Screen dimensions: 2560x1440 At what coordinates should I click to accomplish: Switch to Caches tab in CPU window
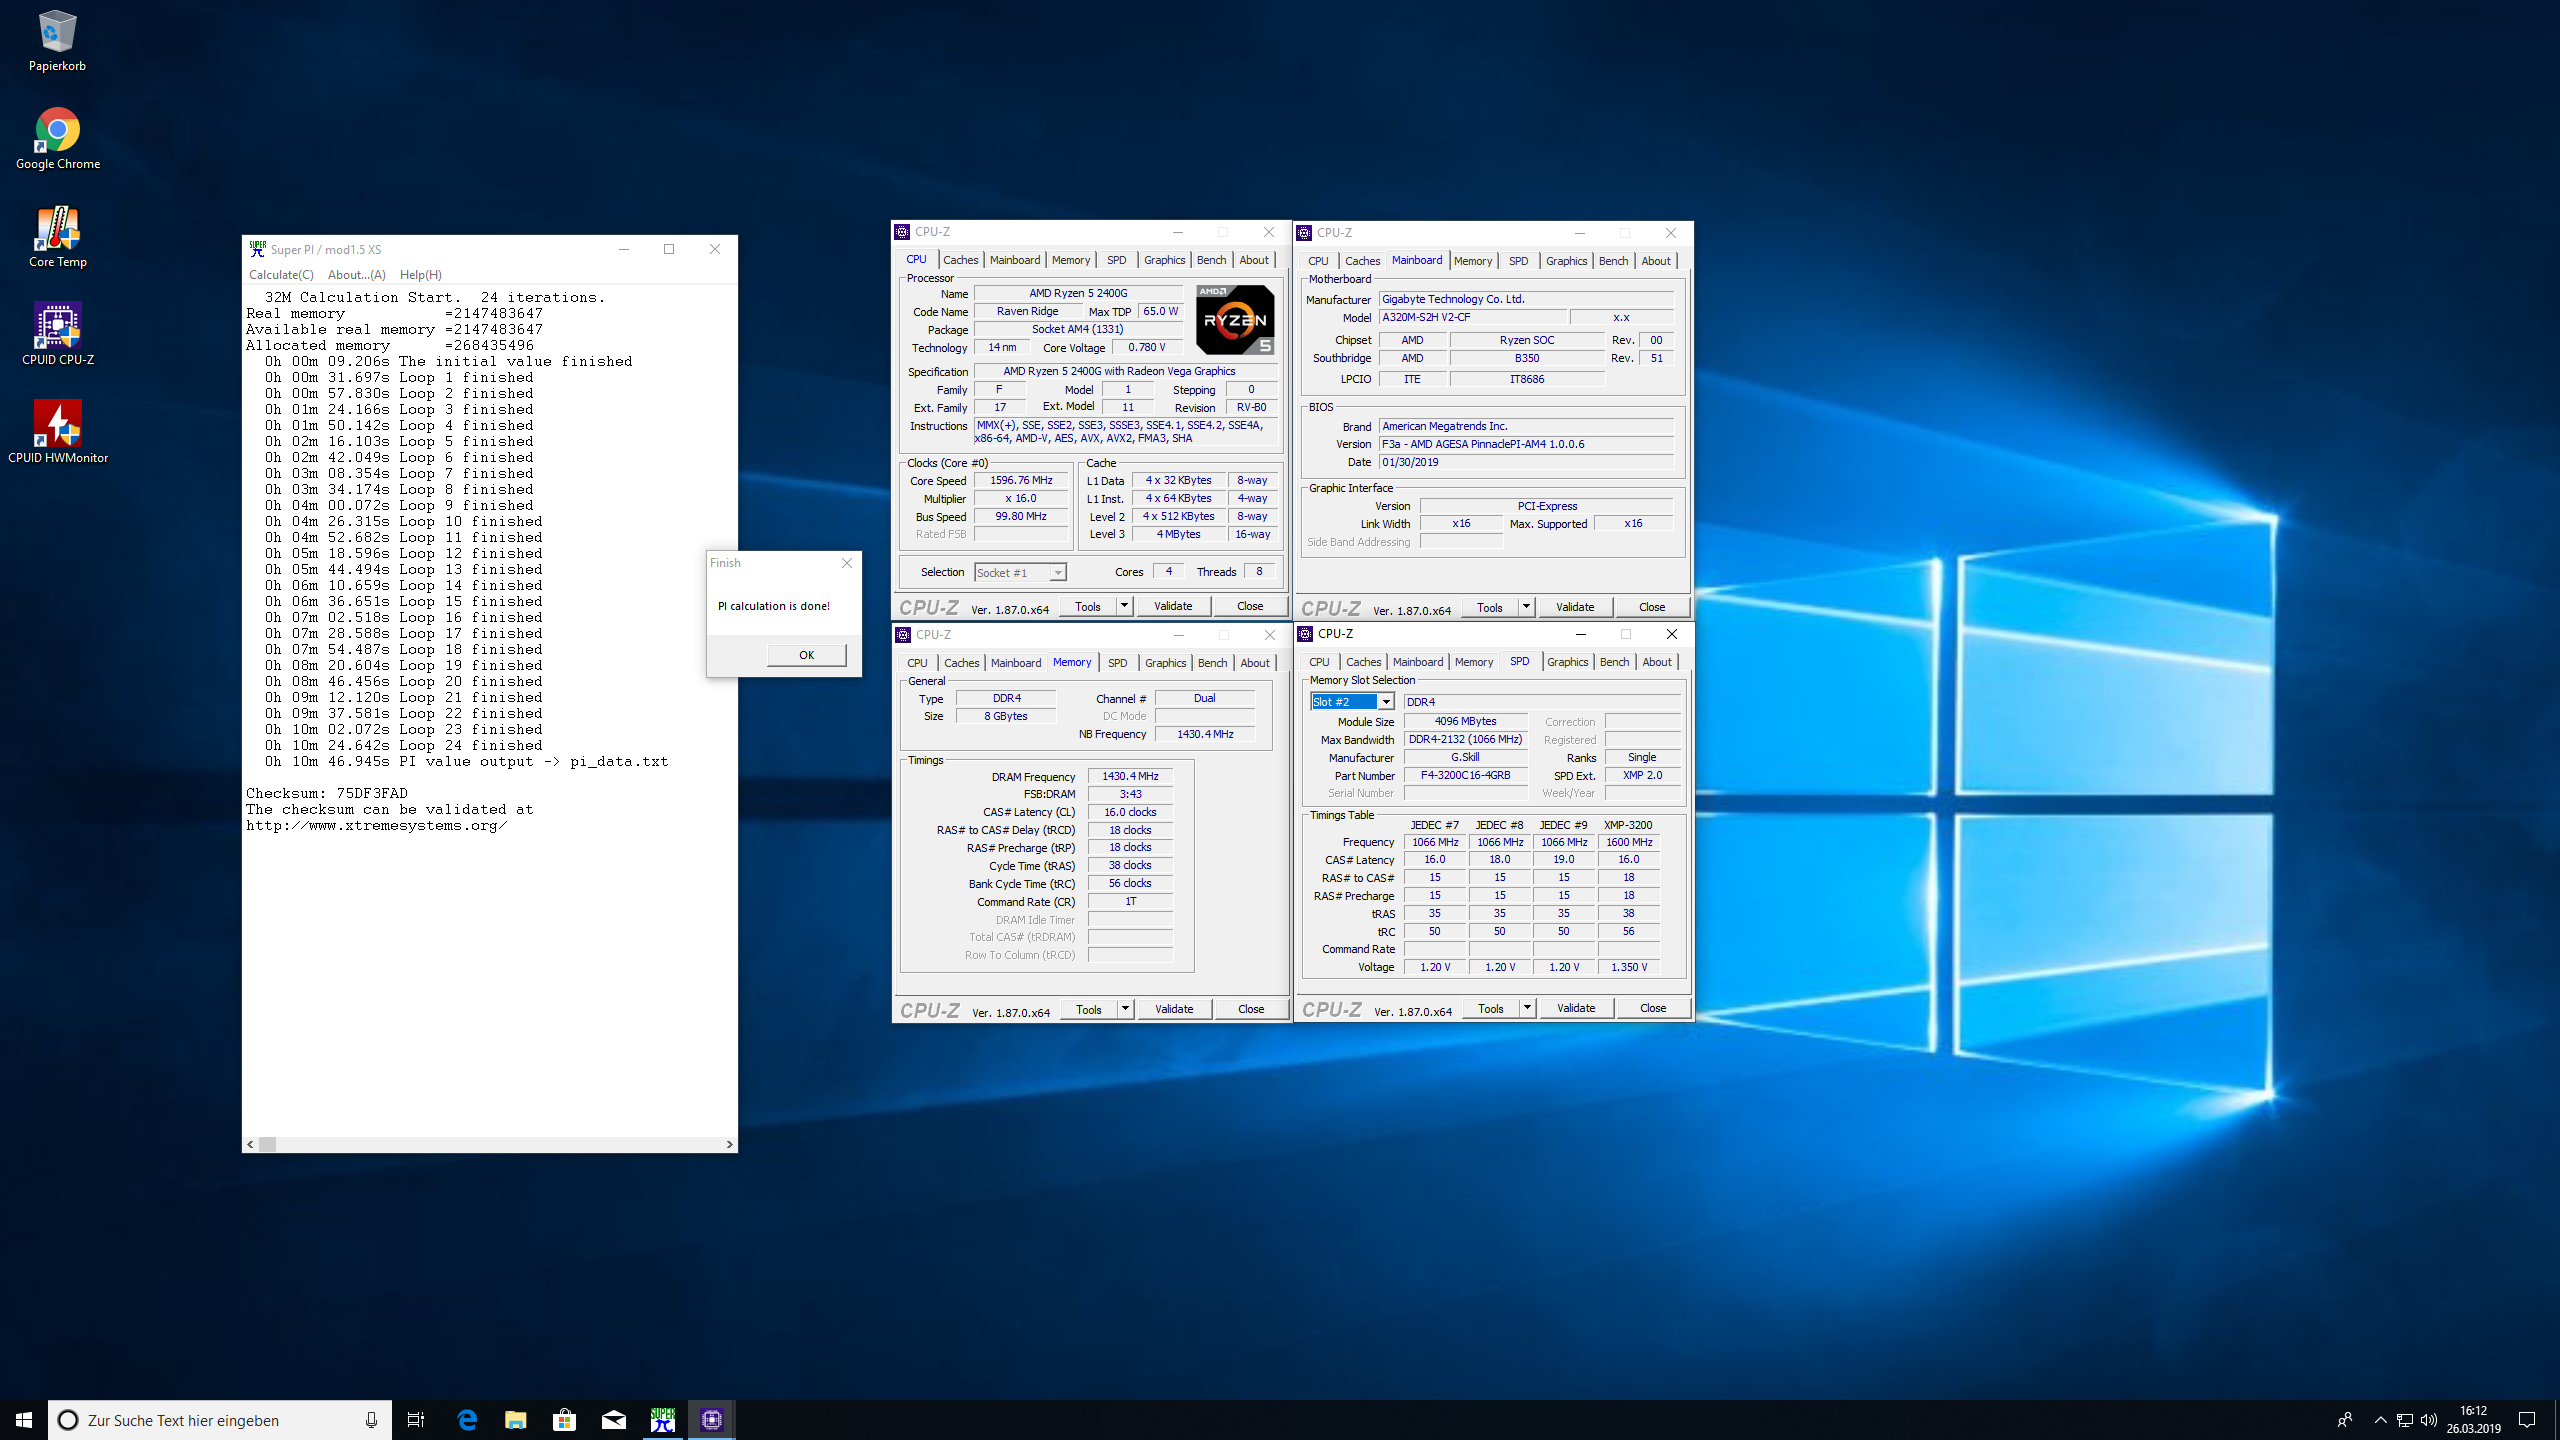pyautogui.click(x=960, y=260)
